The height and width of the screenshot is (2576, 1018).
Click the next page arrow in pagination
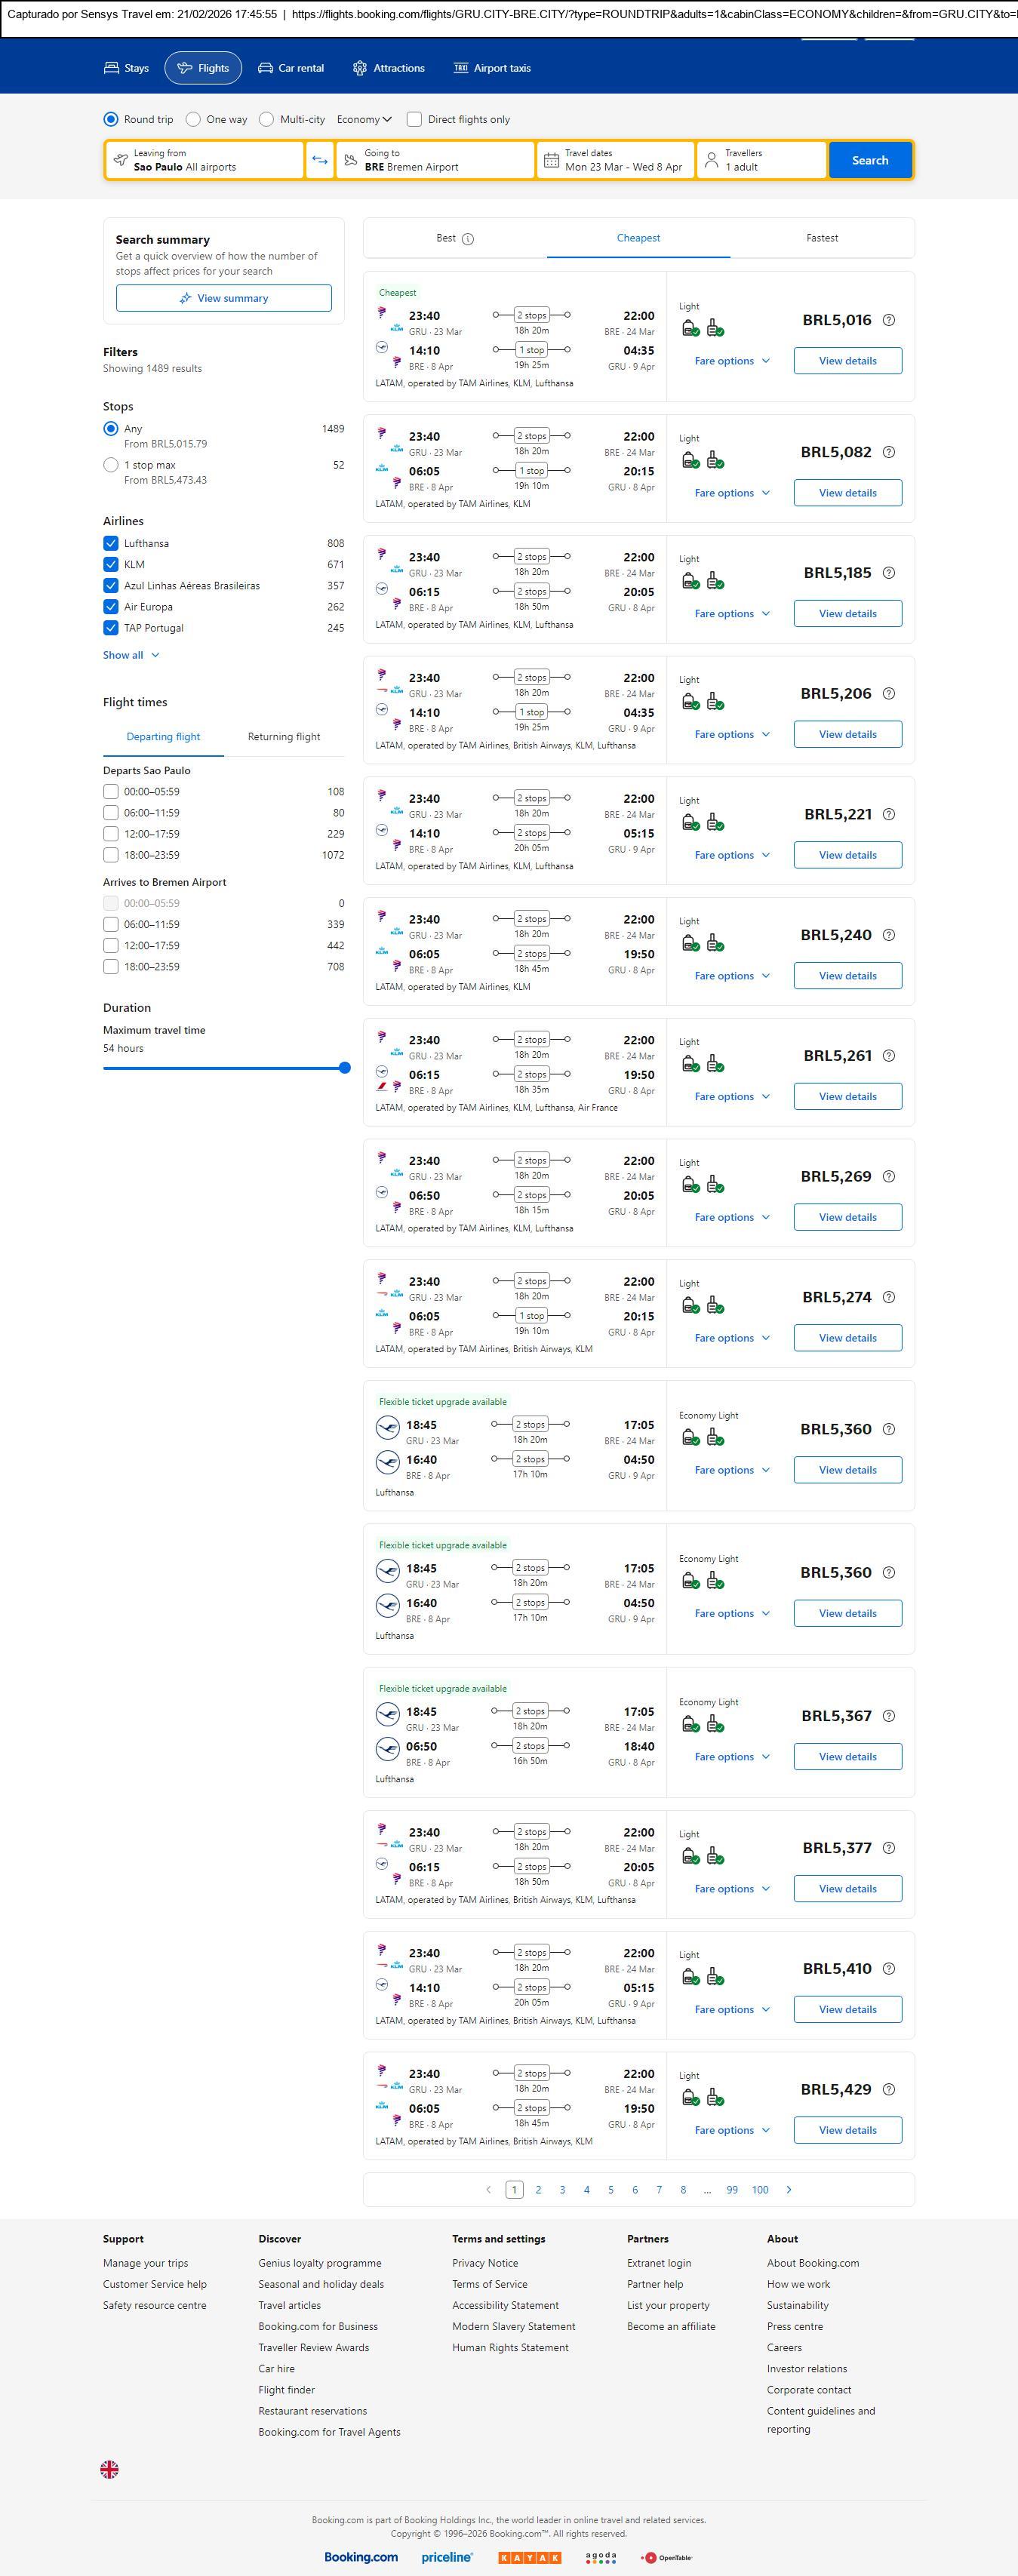tap(789, 2190)
